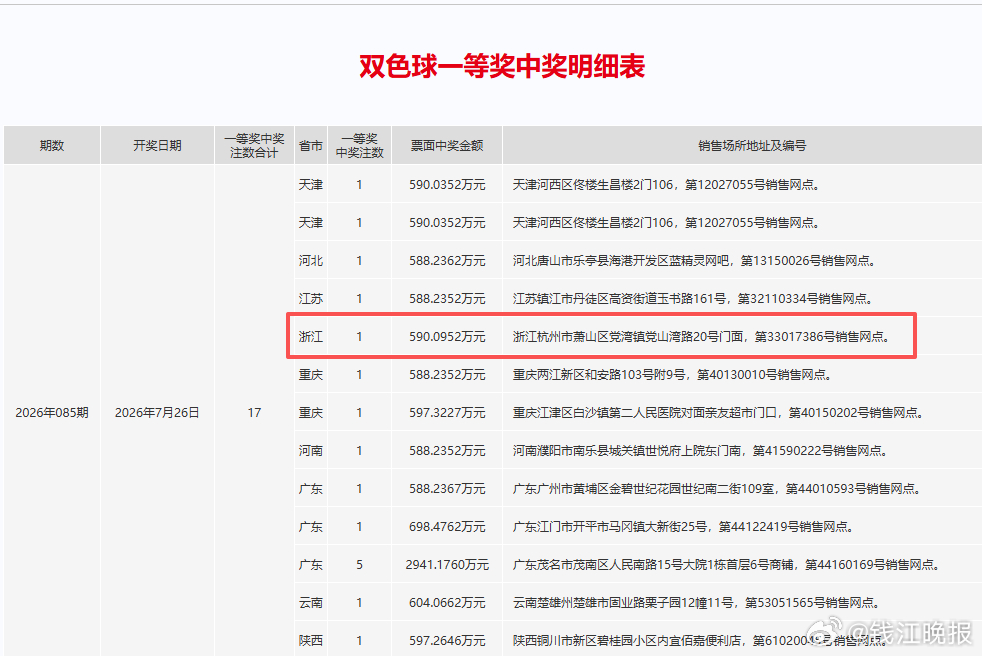Click the 698.4762万元 amount cell
The height and width of the screenshot is (656, 982).
point(447,527)
